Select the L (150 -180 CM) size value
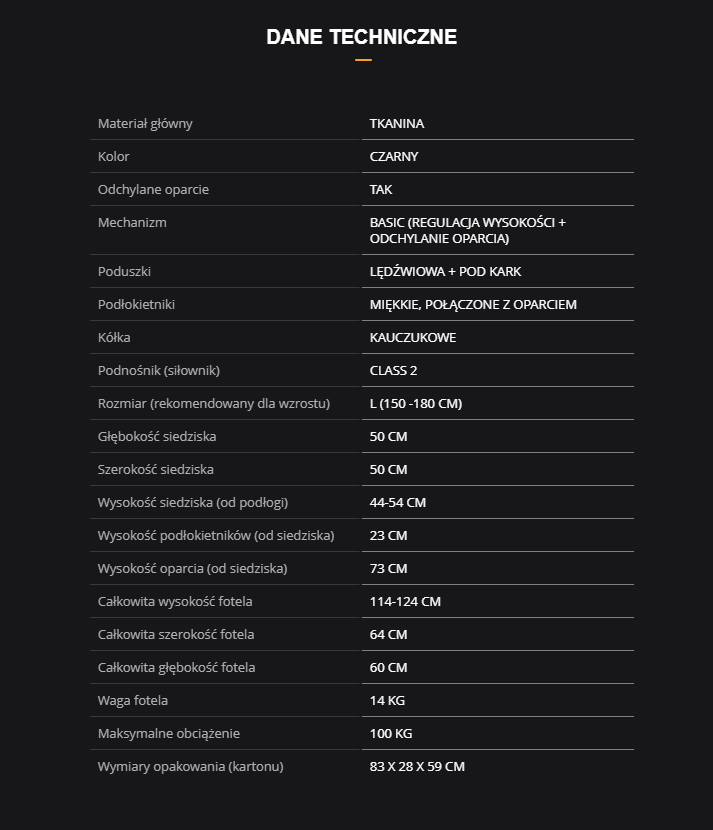The image size is (713, 830). [416, 404]
